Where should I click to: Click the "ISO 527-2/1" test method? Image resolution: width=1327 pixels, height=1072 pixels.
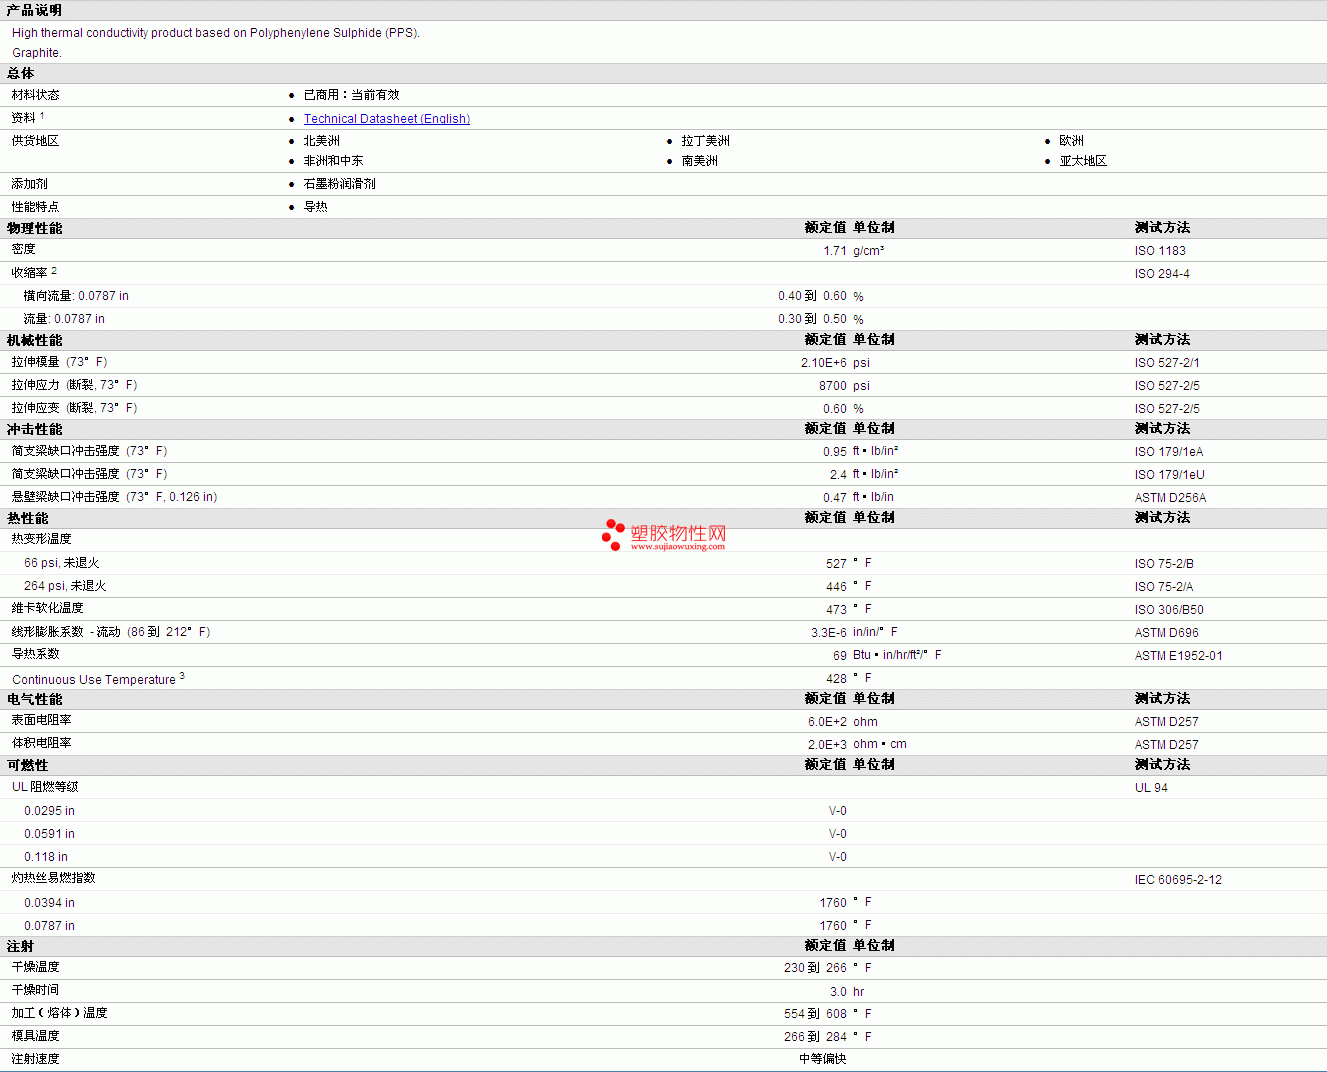[1167, 363]
